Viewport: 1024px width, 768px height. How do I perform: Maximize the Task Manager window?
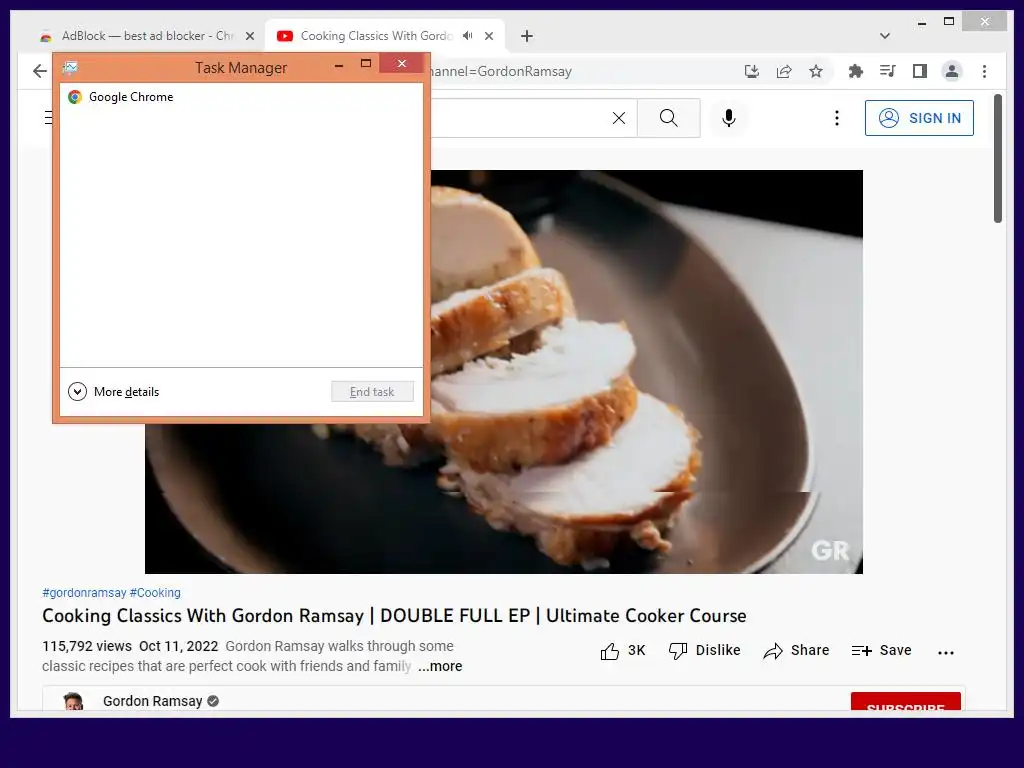366,63
